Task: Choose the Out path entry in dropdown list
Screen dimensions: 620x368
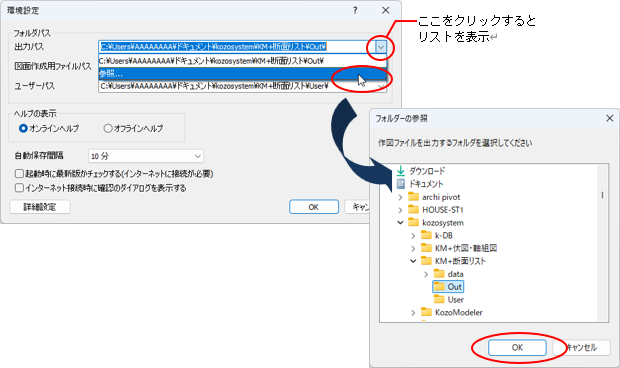Action: (x=242, y=61)
